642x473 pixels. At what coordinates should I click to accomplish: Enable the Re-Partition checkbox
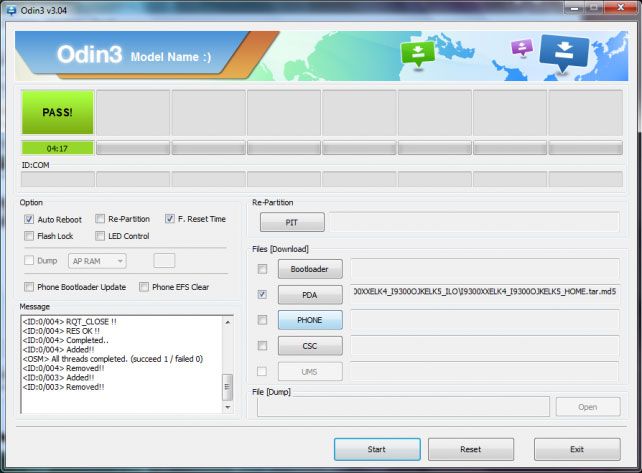pos(99,219)
